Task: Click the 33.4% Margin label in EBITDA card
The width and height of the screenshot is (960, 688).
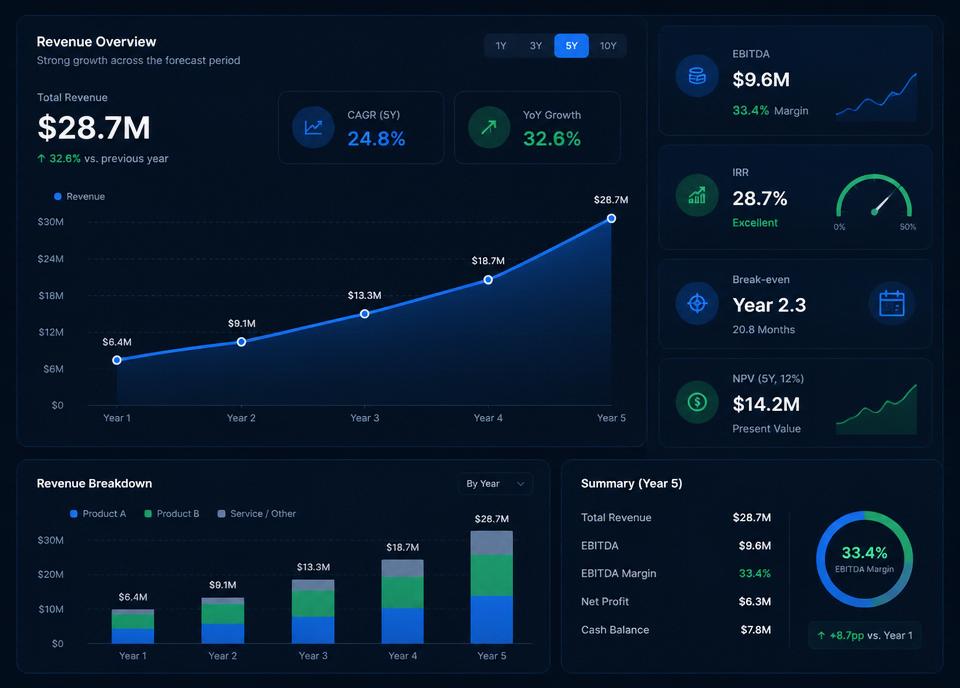Action: point(770,111)
